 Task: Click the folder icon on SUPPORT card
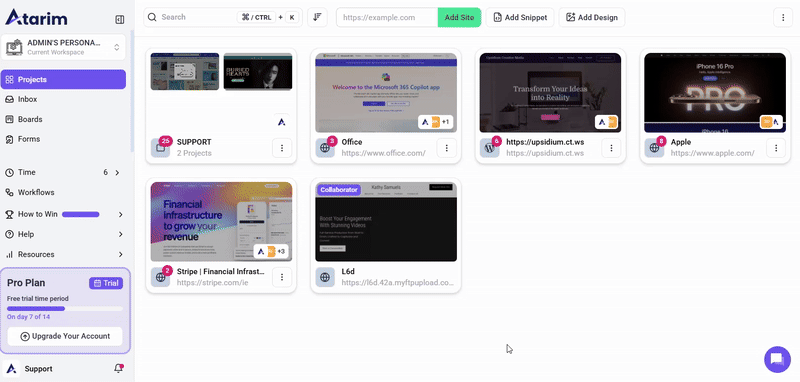[160, 148]
